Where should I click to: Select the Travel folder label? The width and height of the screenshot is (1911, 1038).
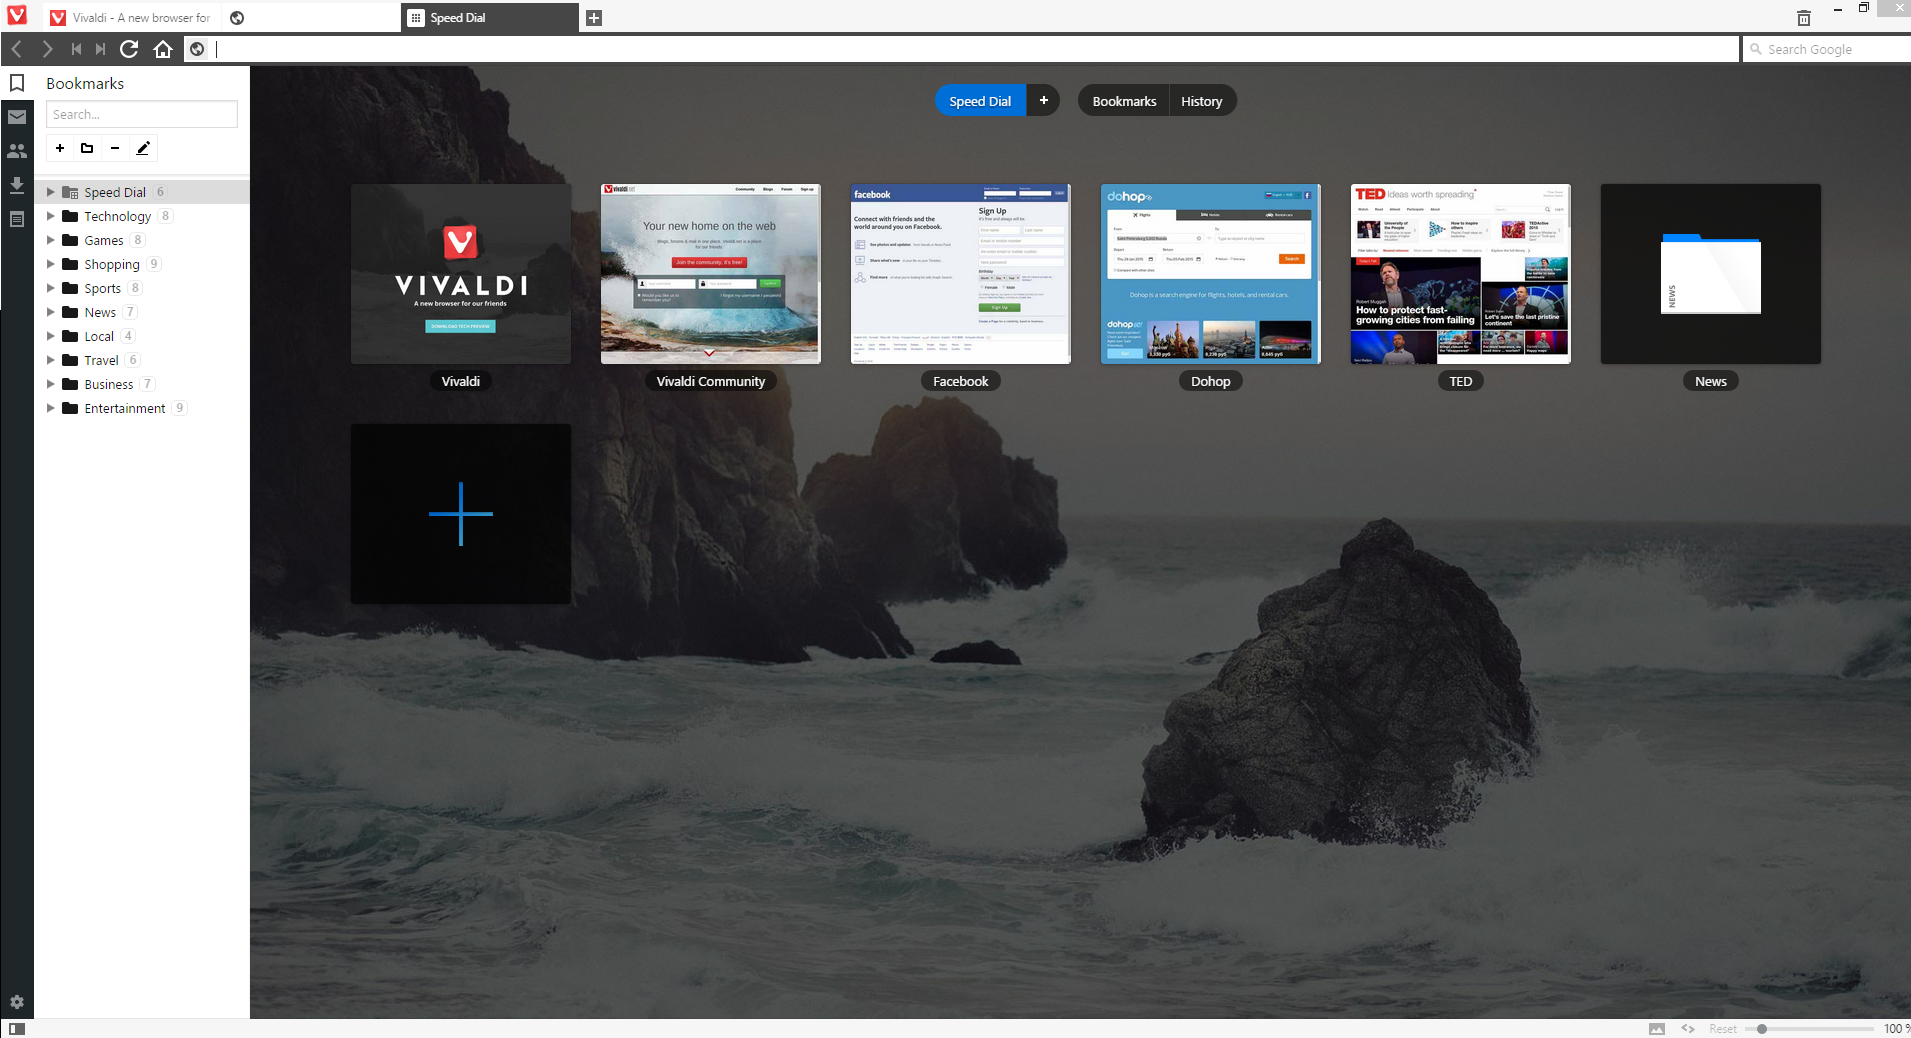coord(101,360)
